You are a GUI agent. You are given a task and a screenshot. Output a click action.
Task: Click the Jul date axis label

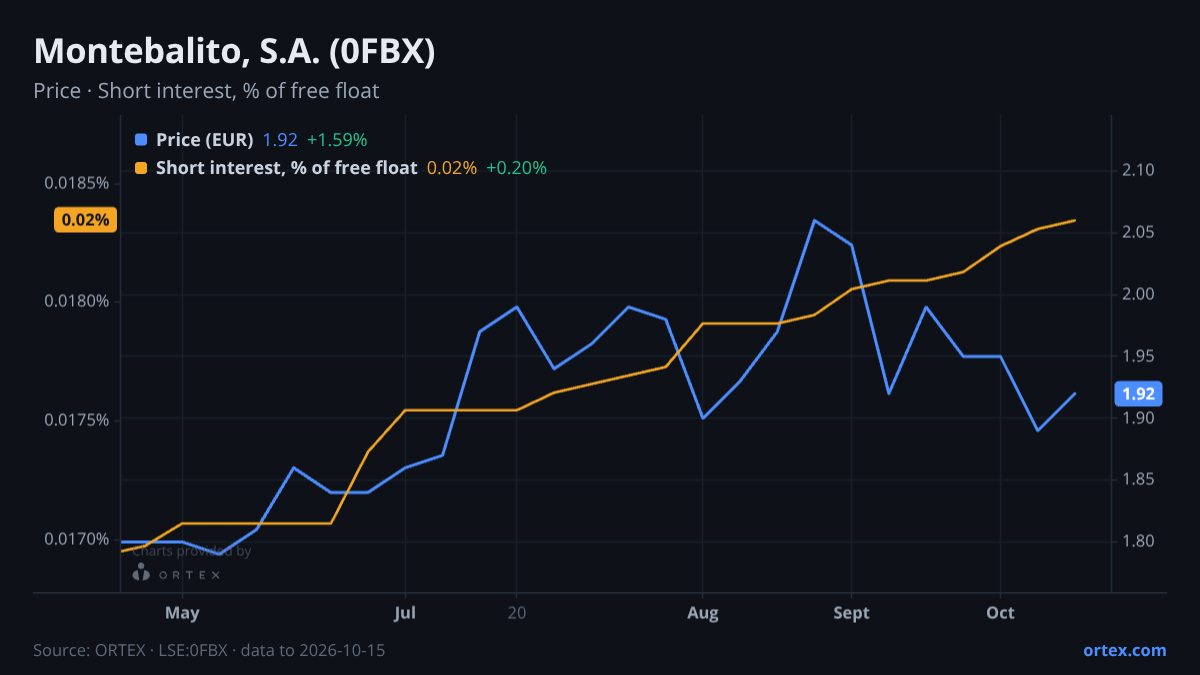tap(405, 612)
